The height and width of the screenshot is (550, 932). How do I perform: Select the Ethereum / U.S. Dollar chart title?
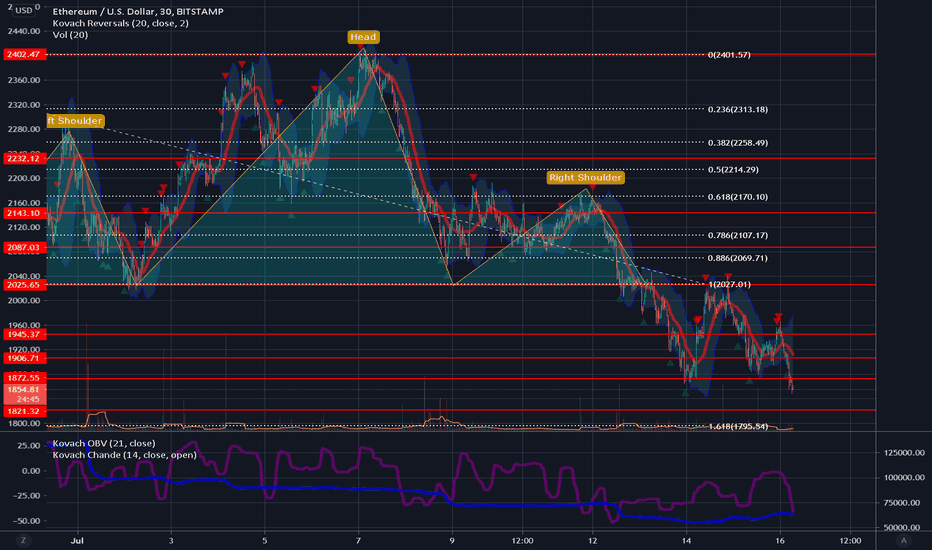click(138, 11)
